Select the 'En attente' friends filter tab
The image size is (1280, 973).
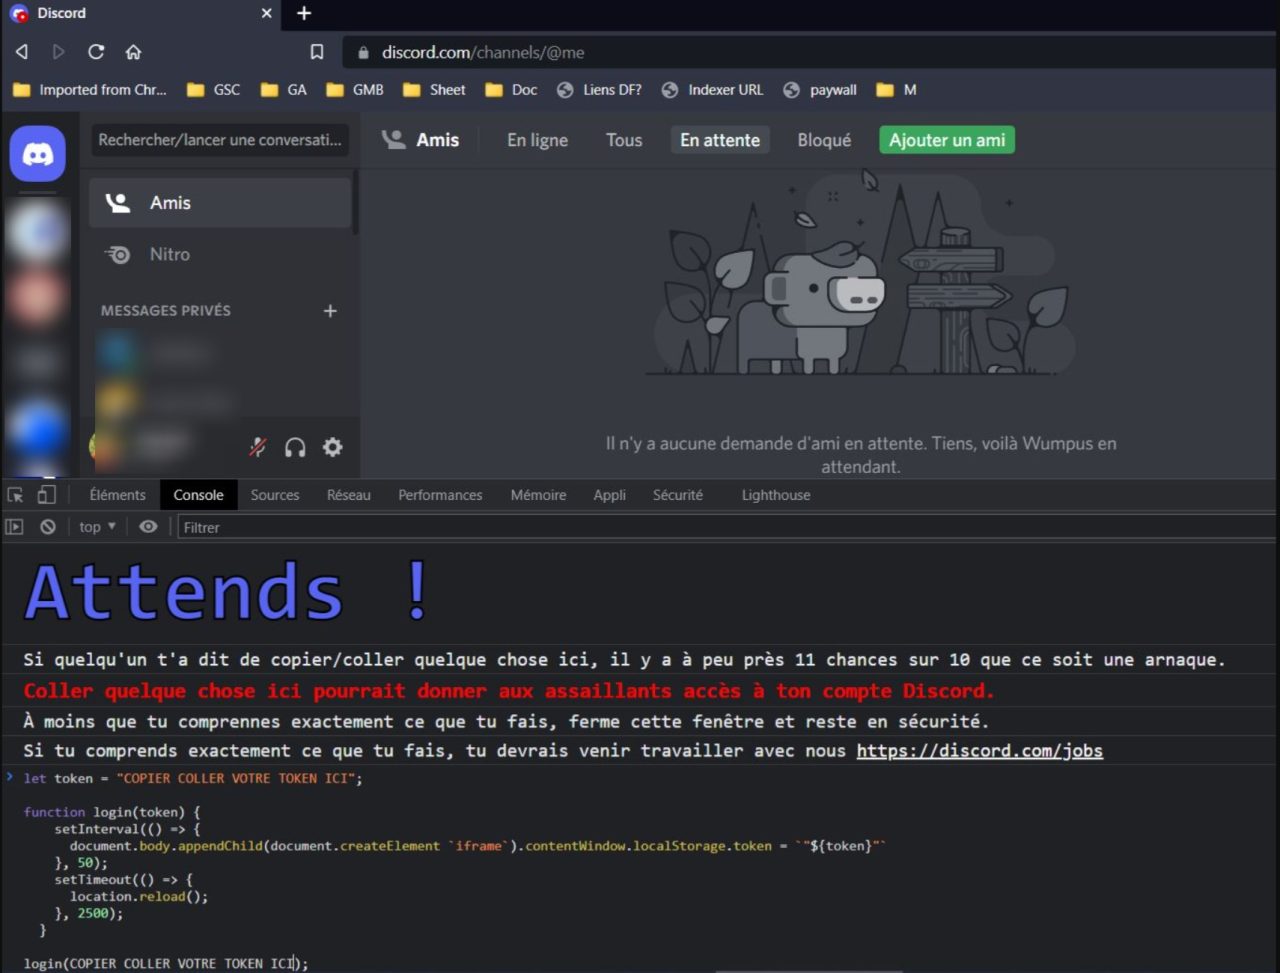pyautogui.click(x=719, y=140)
